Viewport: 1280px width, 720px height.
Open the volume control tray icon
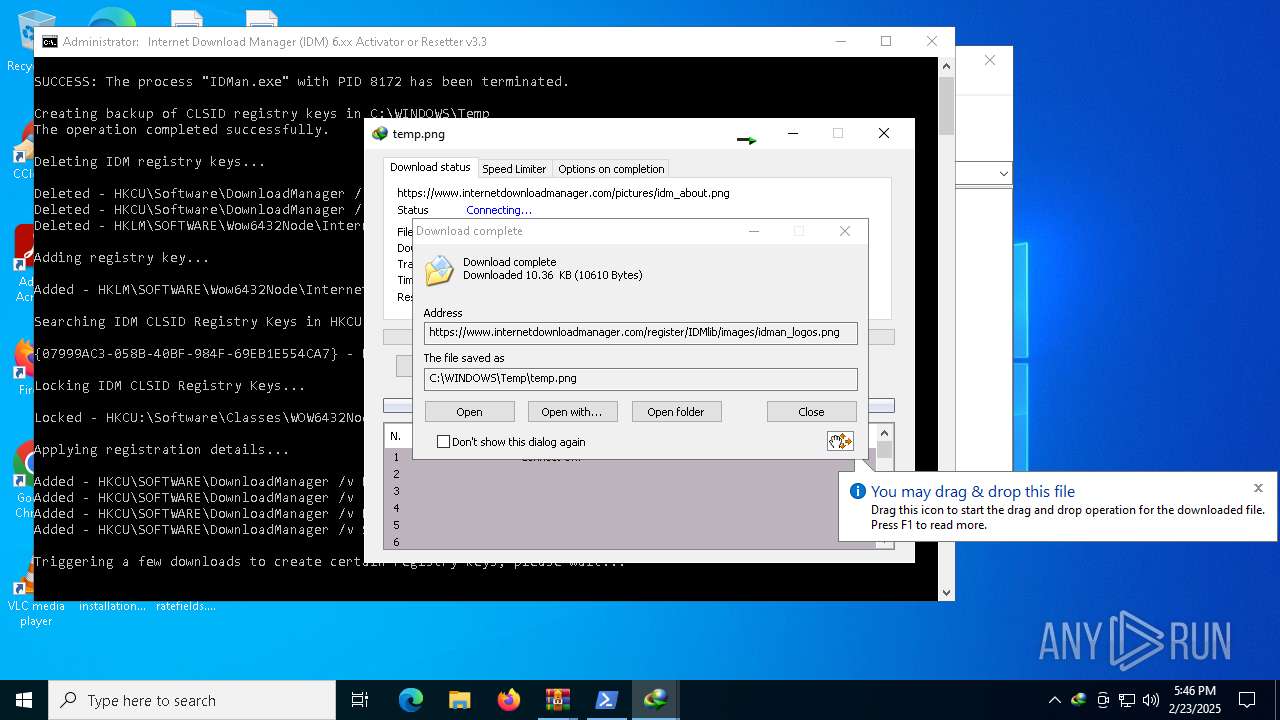pyautogui.click(x=1151, y=700)
